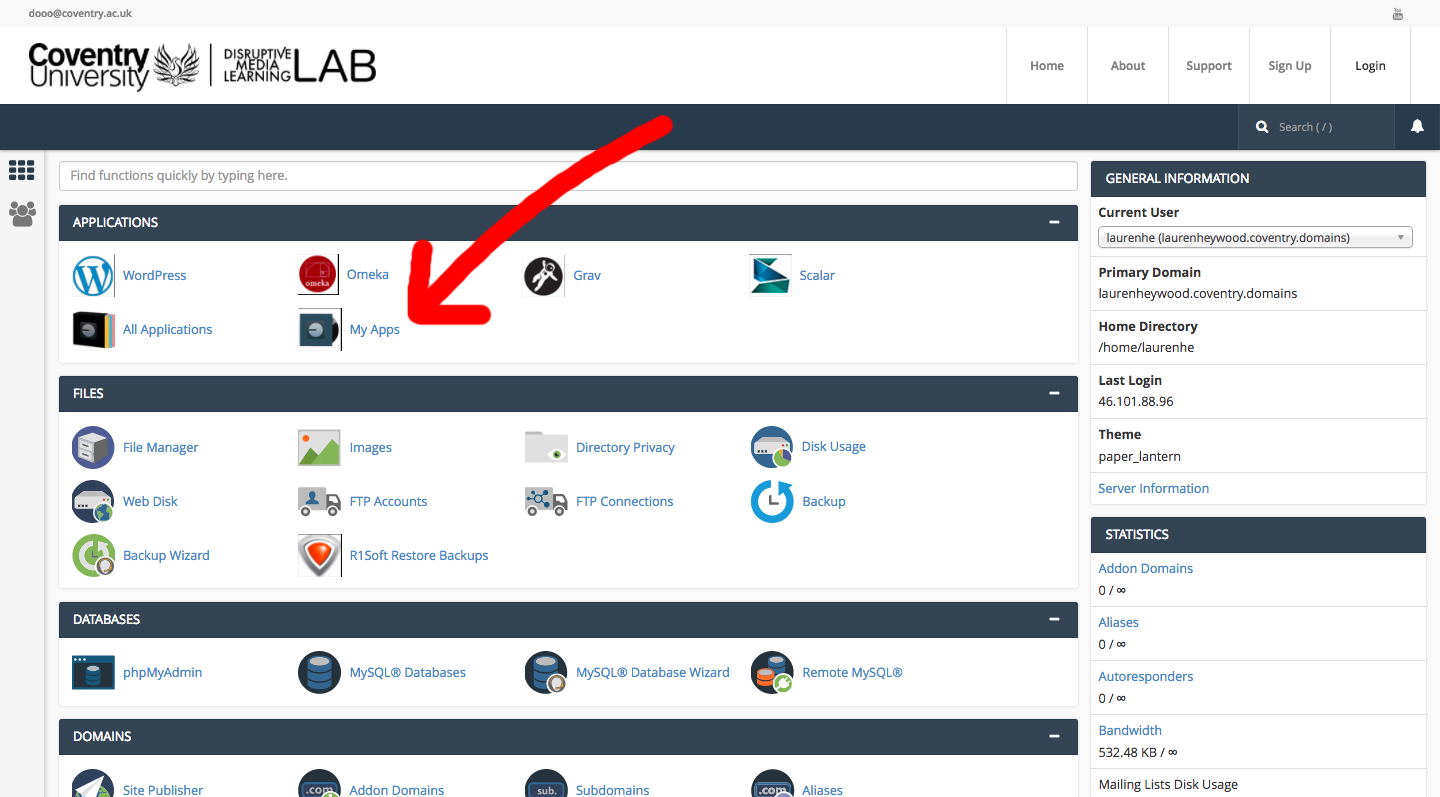Focus the Find functions quickly field
The height and width of the screenshot is (797, 1440).
(x=568, y=175)
